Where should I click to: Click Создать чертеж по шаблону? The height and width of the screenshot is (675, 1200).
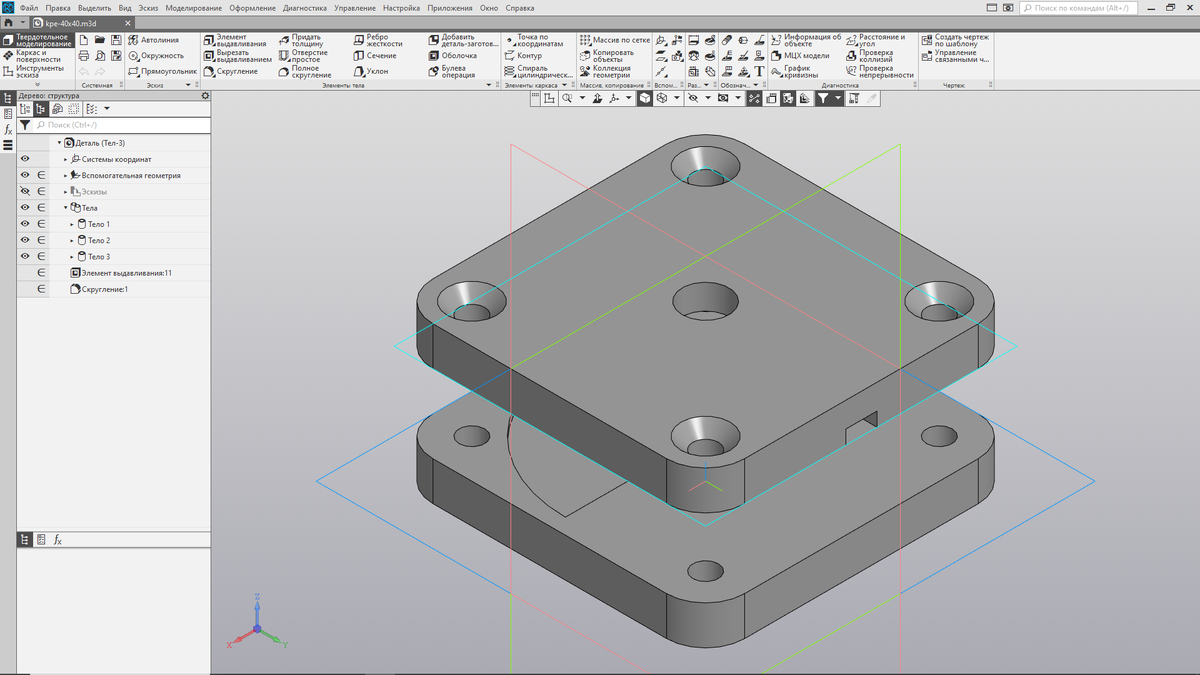pyautogui.click(x=955, y=40)
